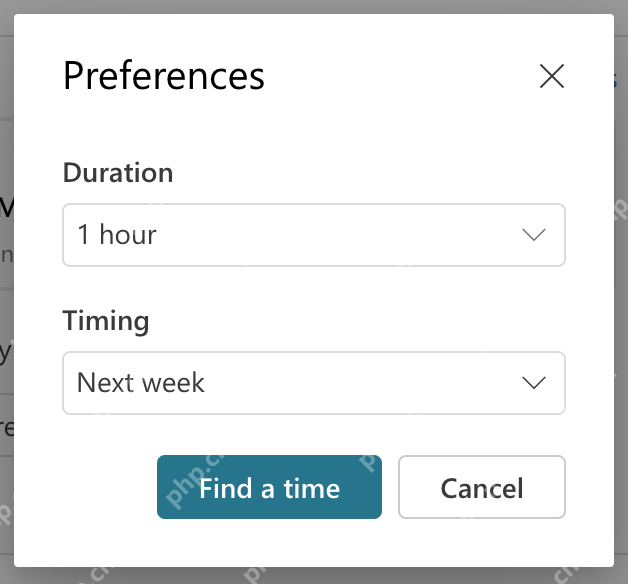
Task: Click the Timing field label
Action: pos(106,321)
